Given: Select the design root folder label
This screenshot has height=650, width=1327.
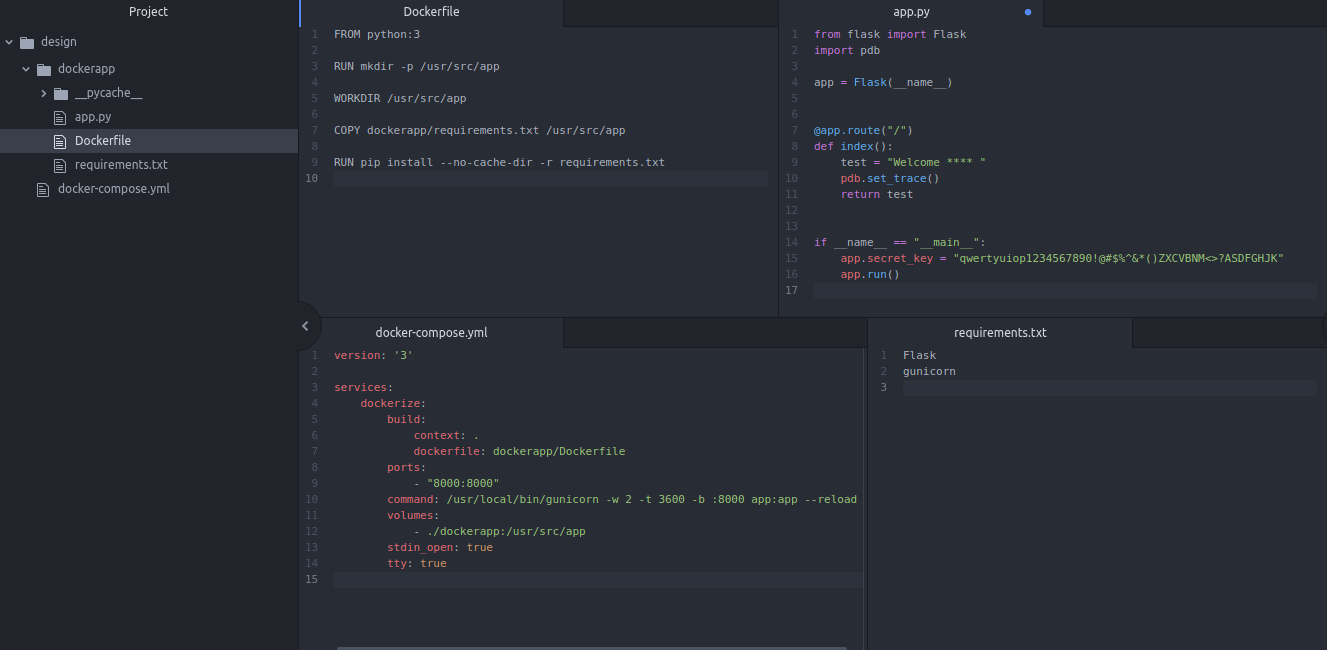Looking at the screenshot, I should tap(59, 42).
